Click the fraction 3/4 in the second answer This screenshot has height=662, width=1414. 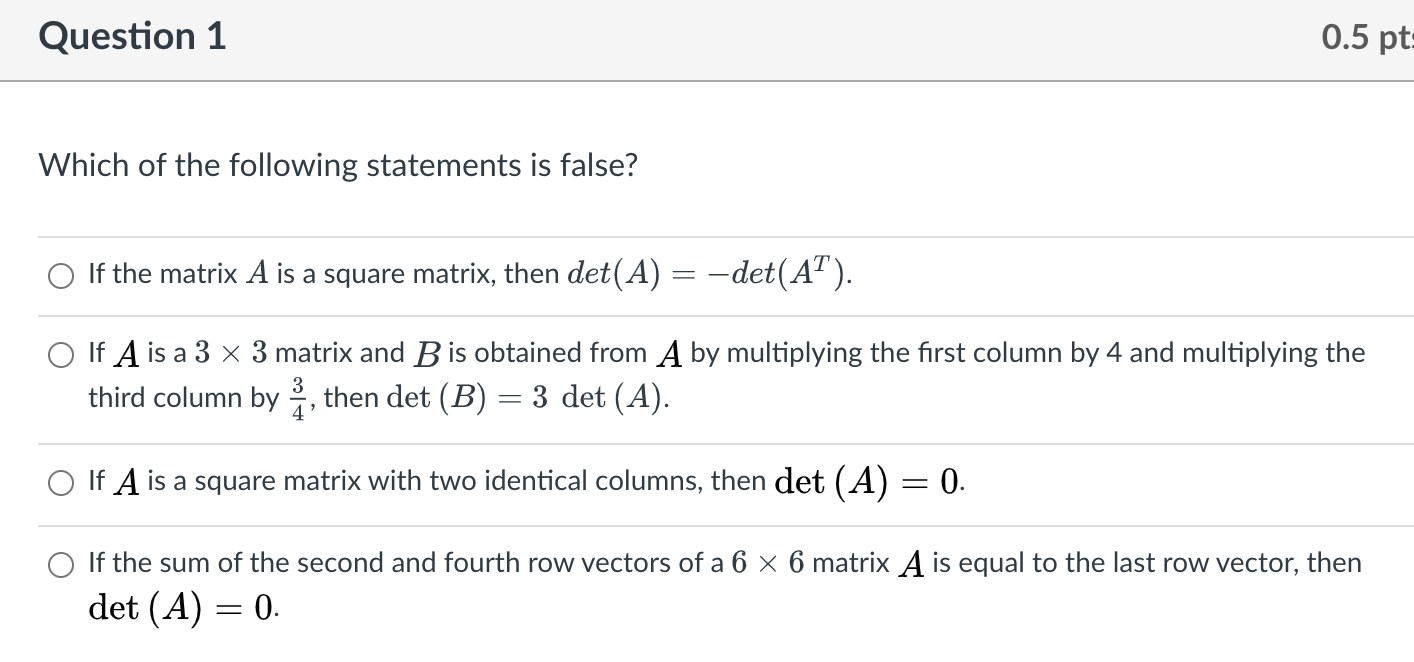(298, 398)
